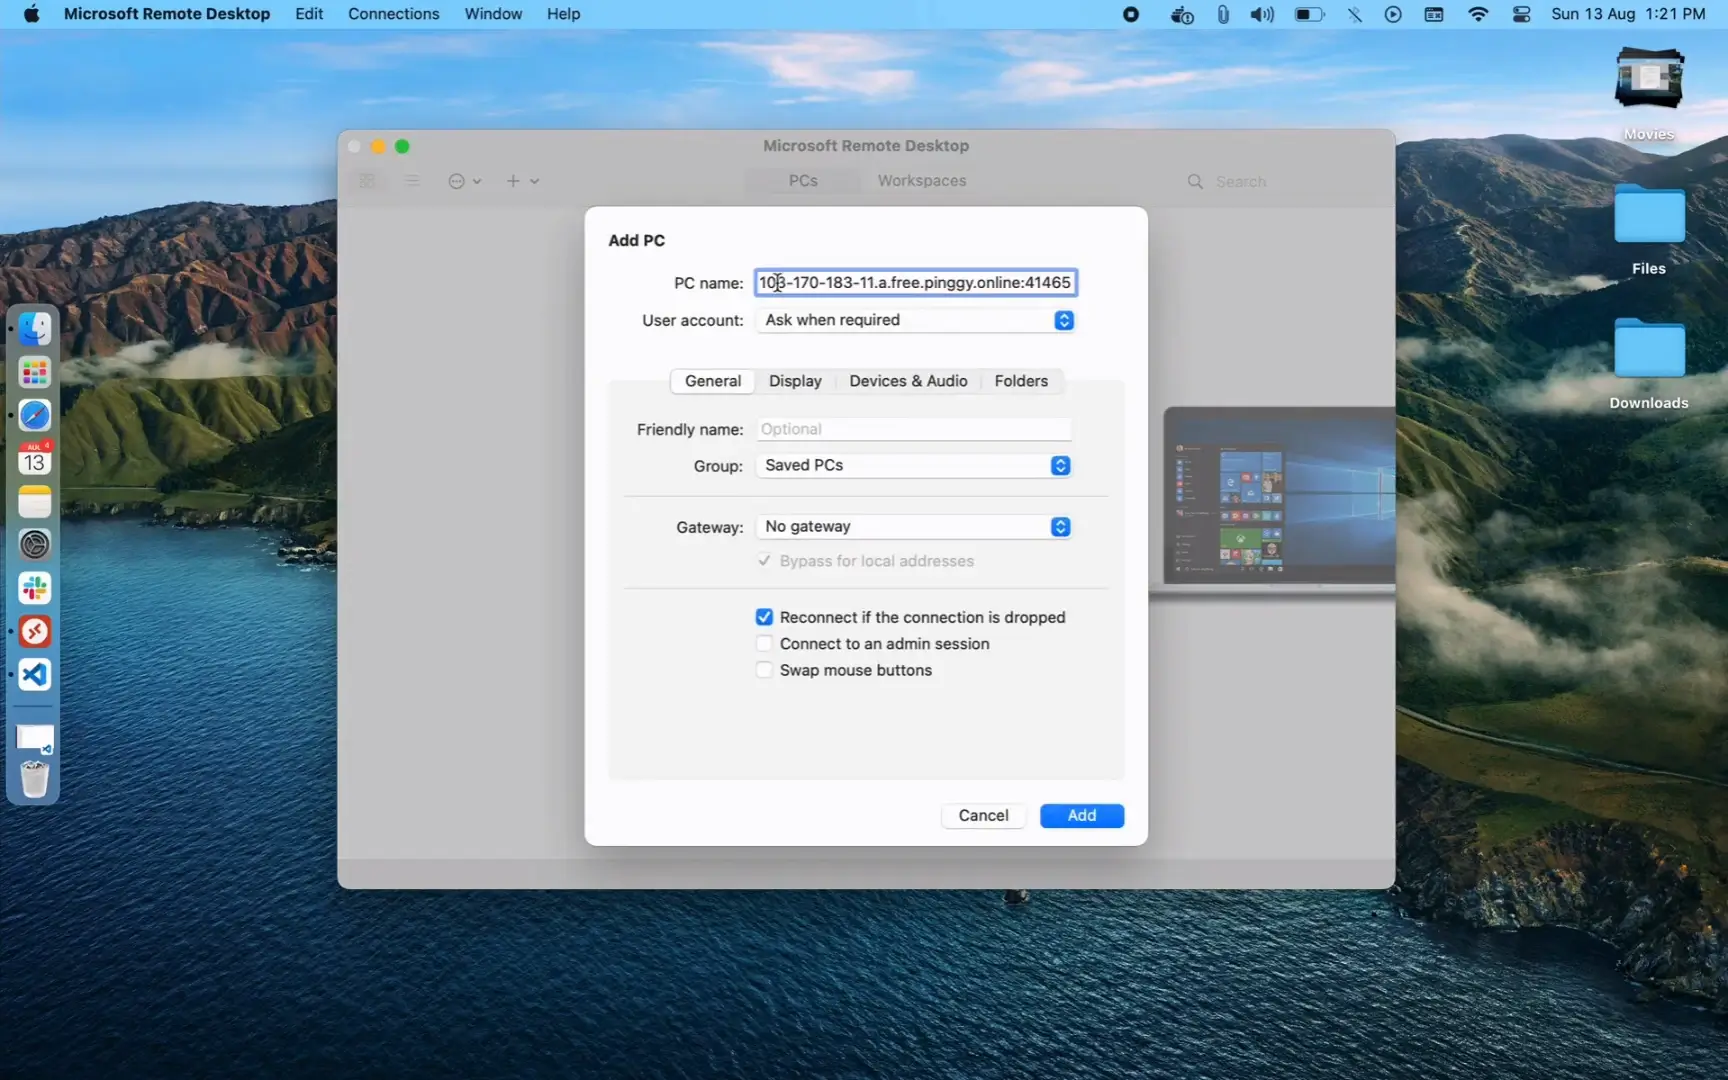
Task: Select the Workspaces tab in main window
Action: 922,181
